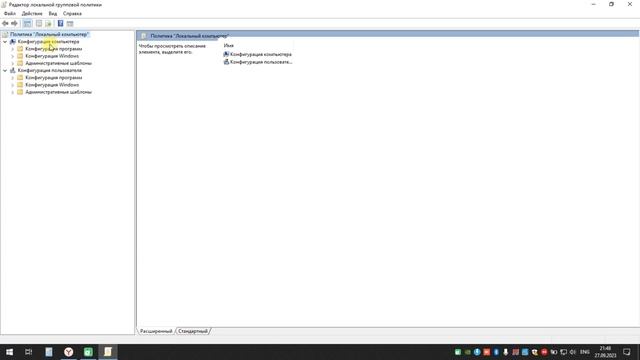Select Конфигурация пользователя in the tree

coord(49,71)
